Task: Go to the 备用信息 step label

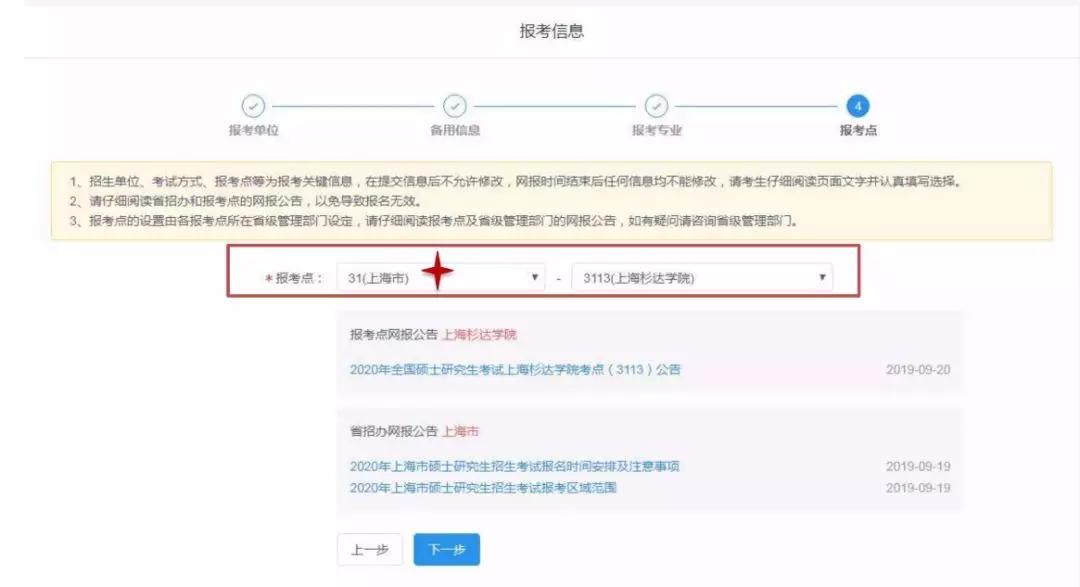Action: pos(455,131)
